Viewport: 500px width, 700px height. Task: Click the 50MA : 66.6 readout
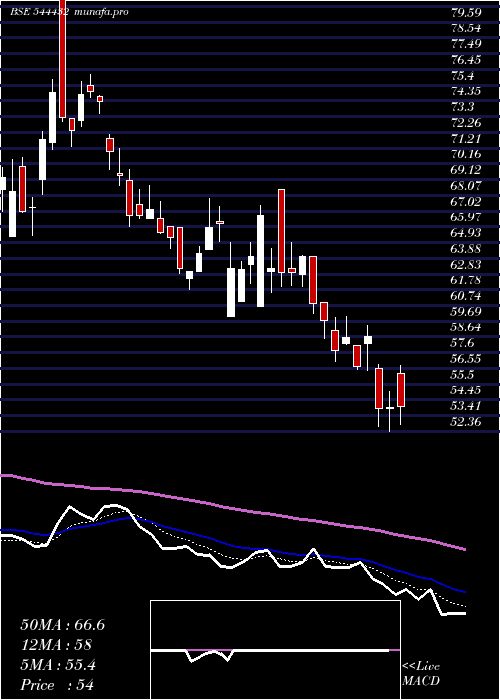(62, 625)
